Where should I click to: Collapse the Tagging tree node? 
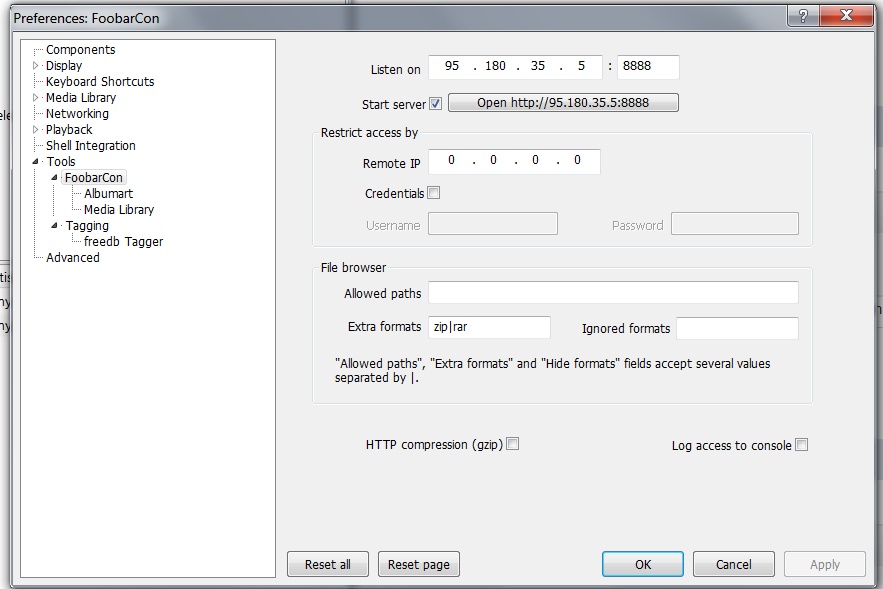click(x=55, y=225)
